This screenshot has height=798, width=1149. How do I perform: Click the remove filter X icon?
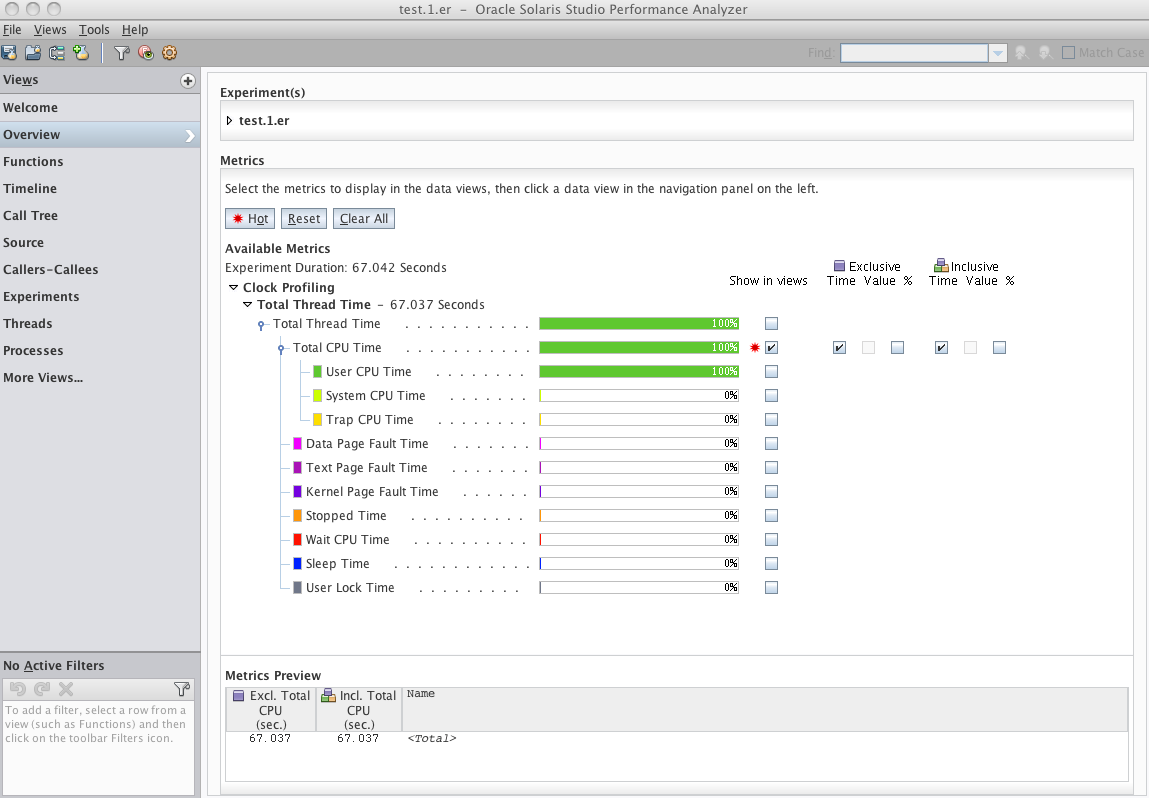tap(66, 689)
